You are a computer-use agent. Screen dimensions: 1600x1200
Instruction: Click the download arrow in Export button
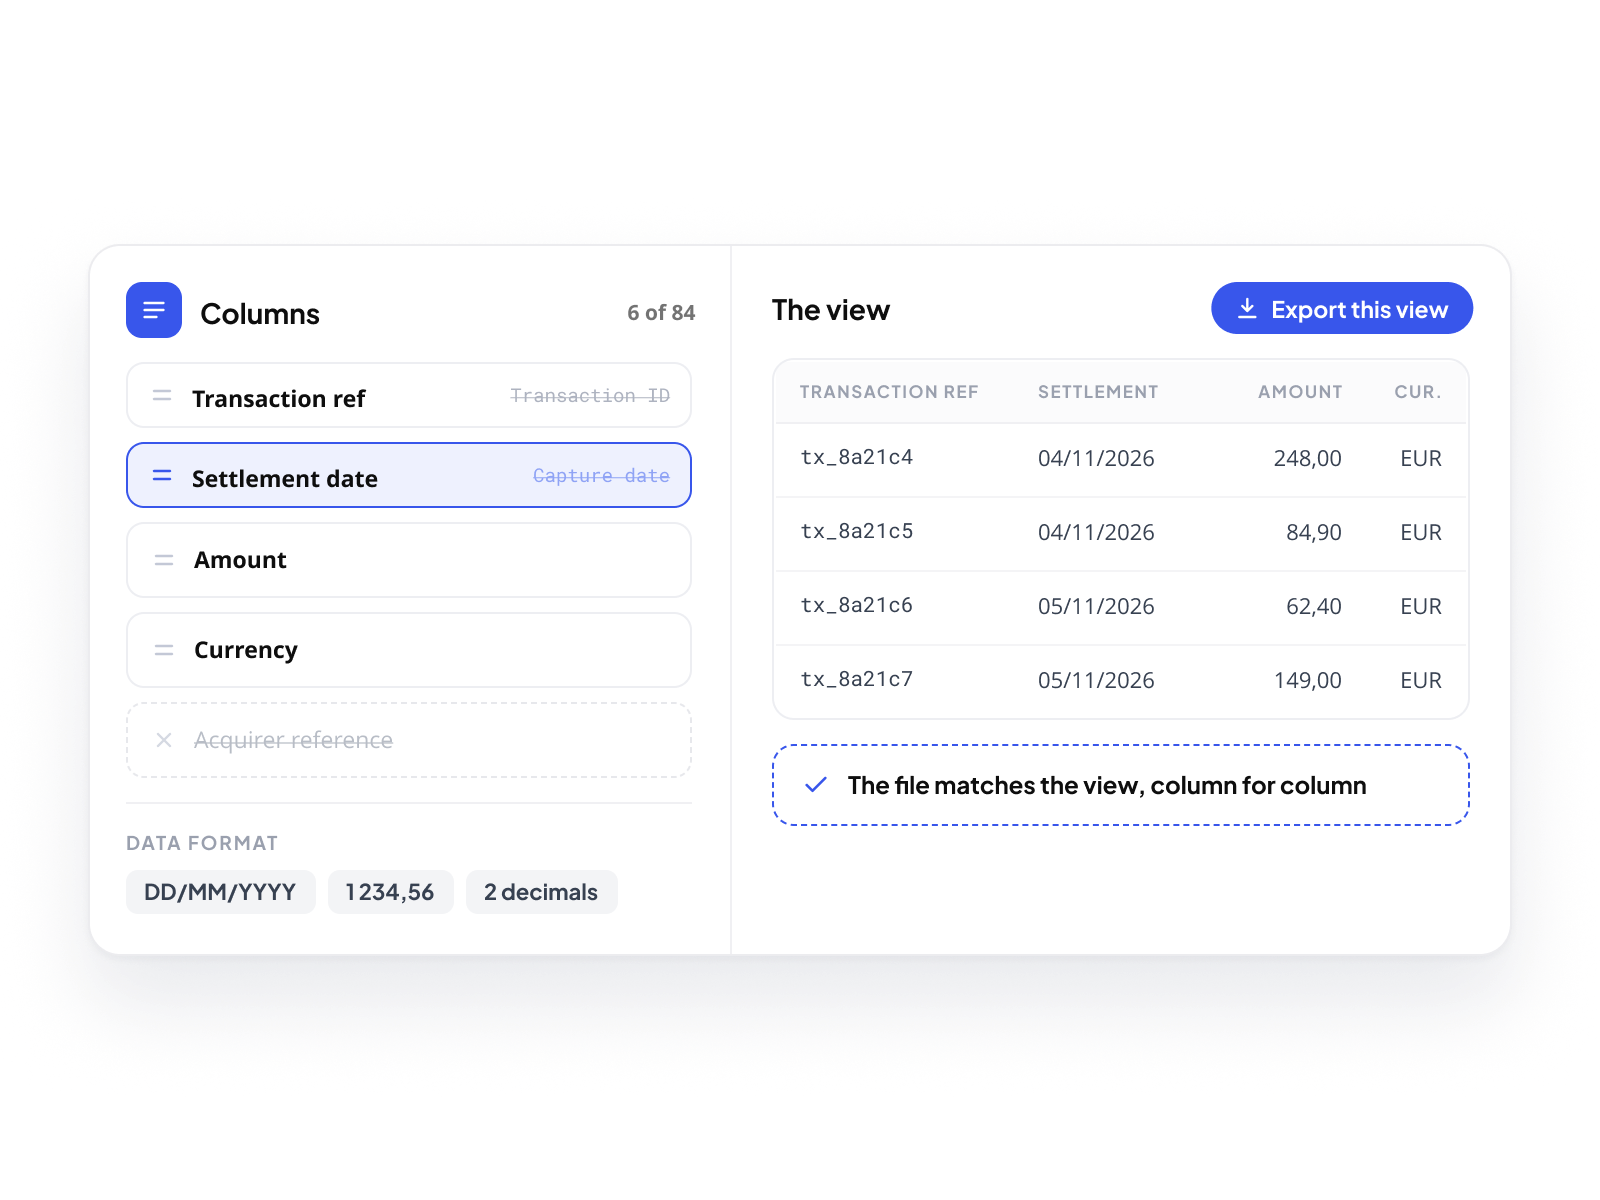[1247, 309]
